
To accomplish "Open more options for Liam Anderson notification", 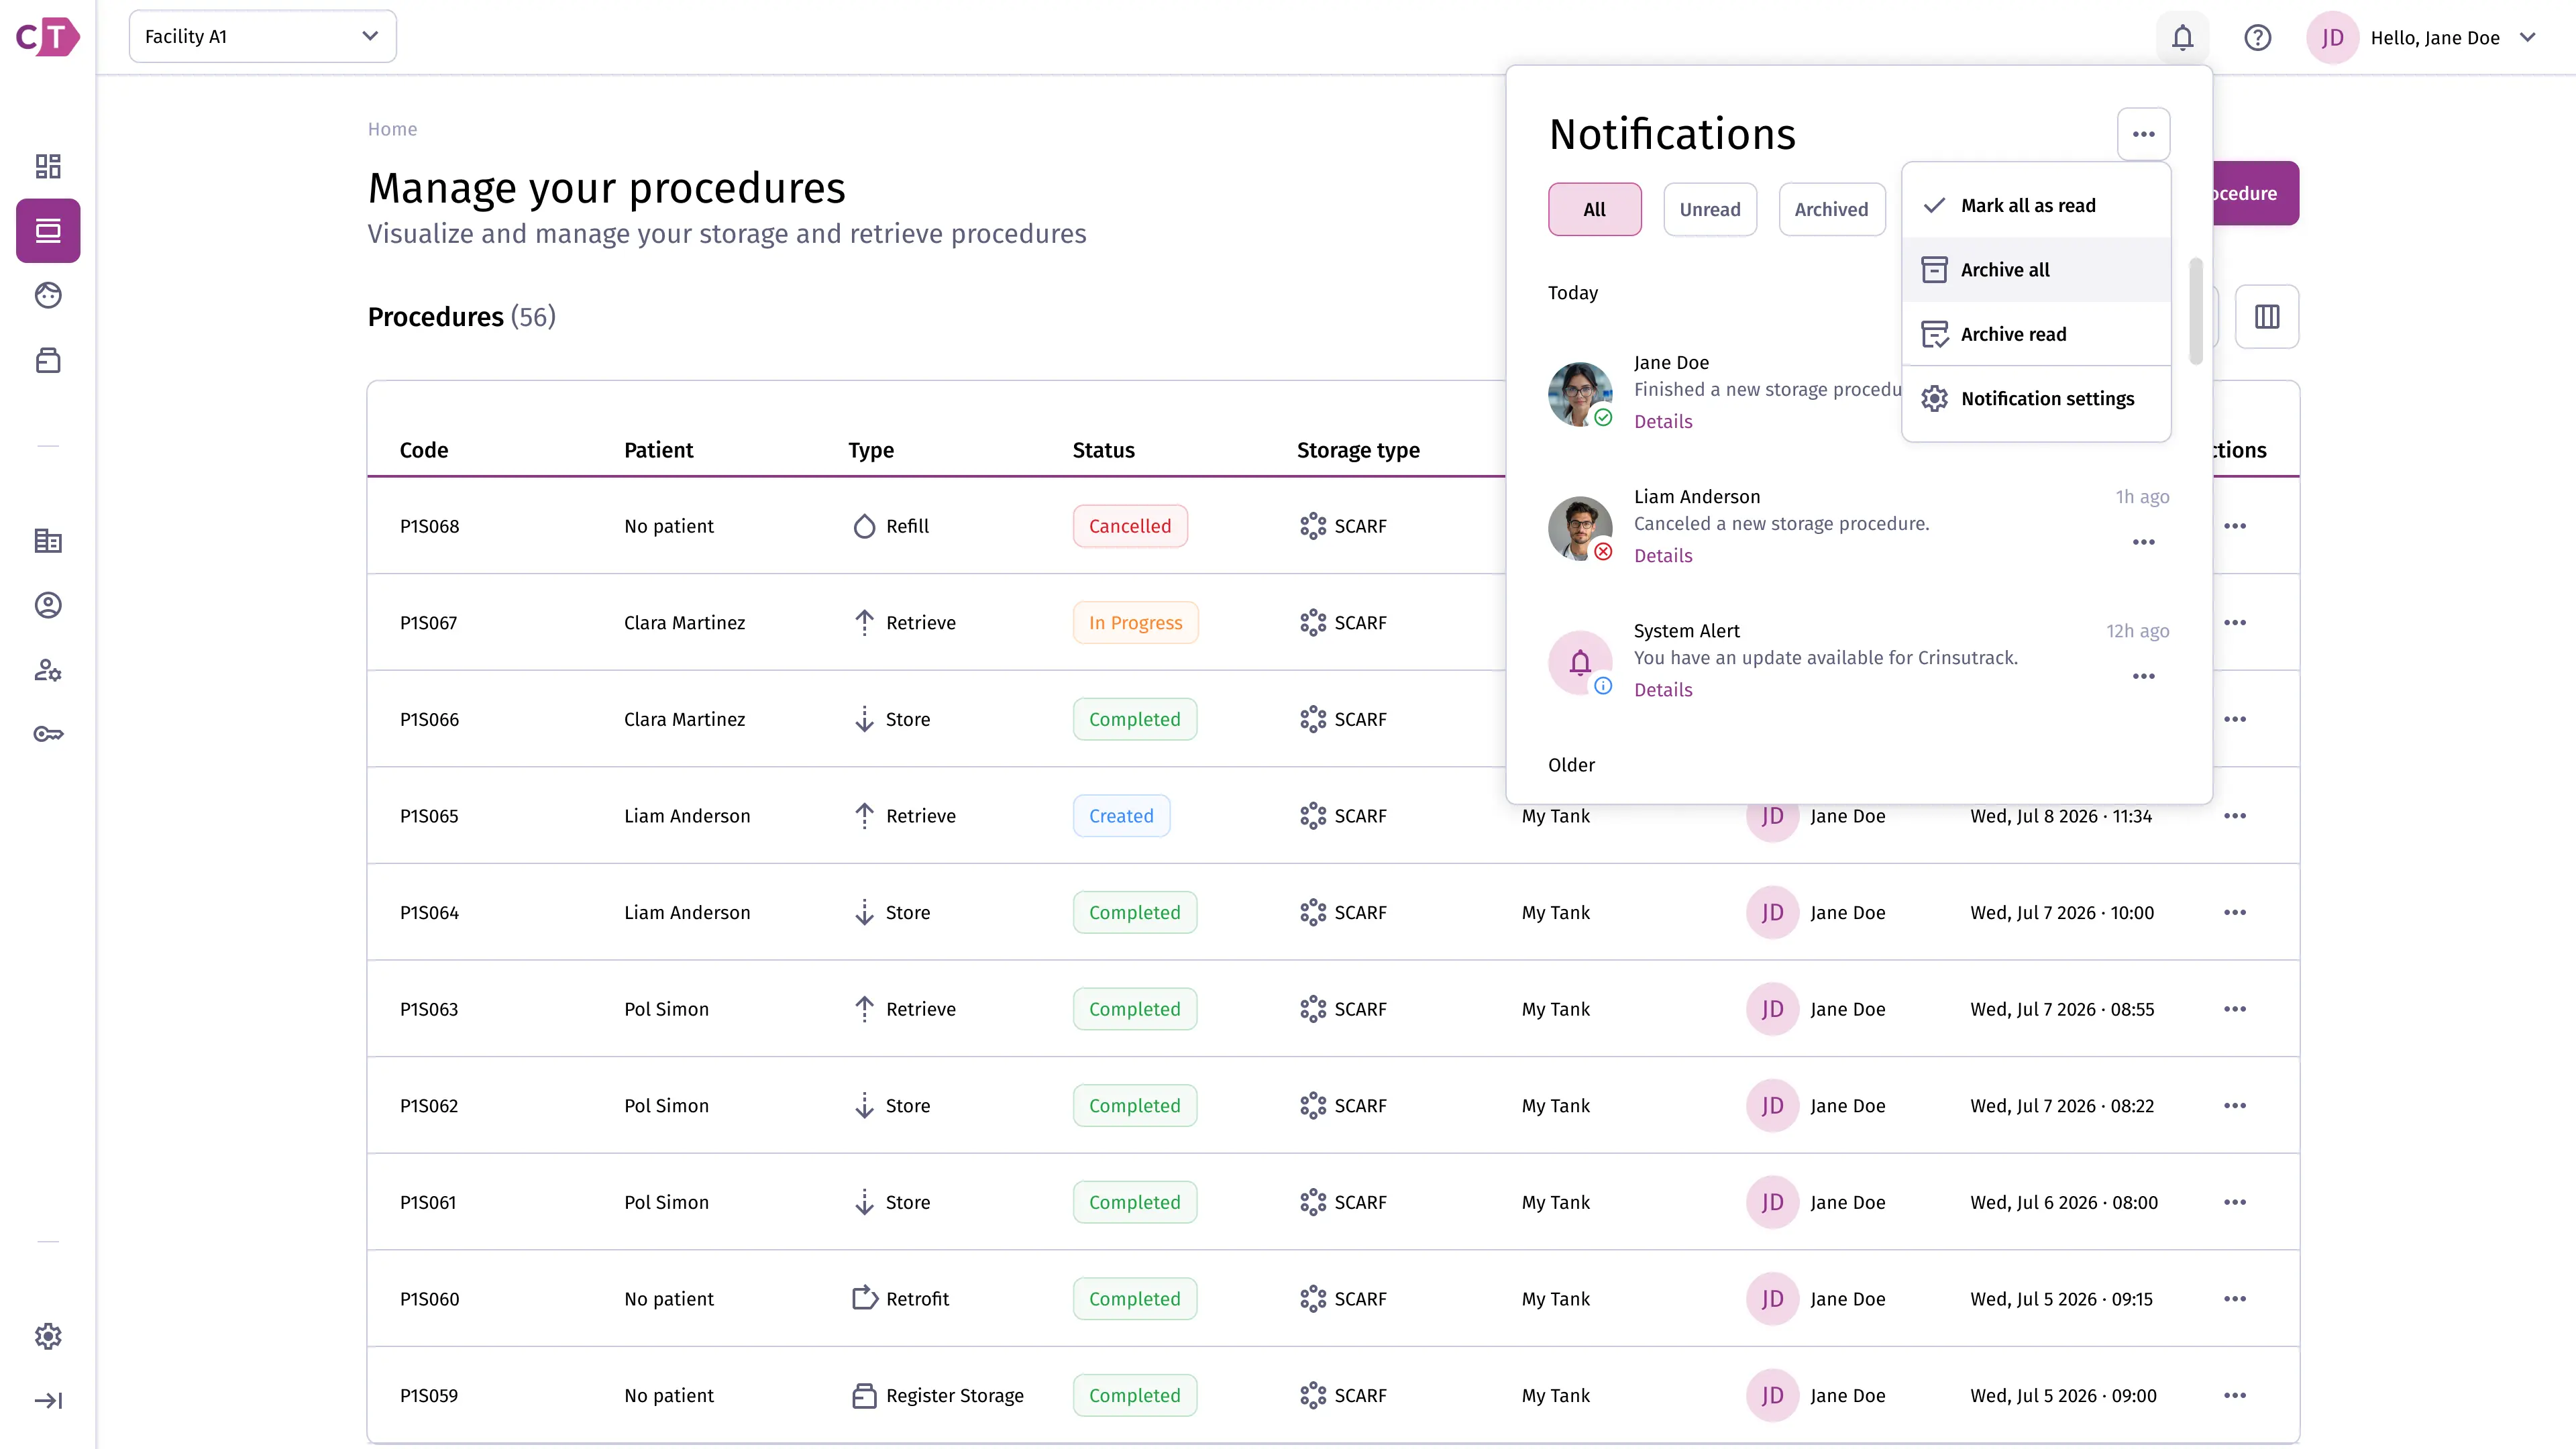I will point(2143,542).
